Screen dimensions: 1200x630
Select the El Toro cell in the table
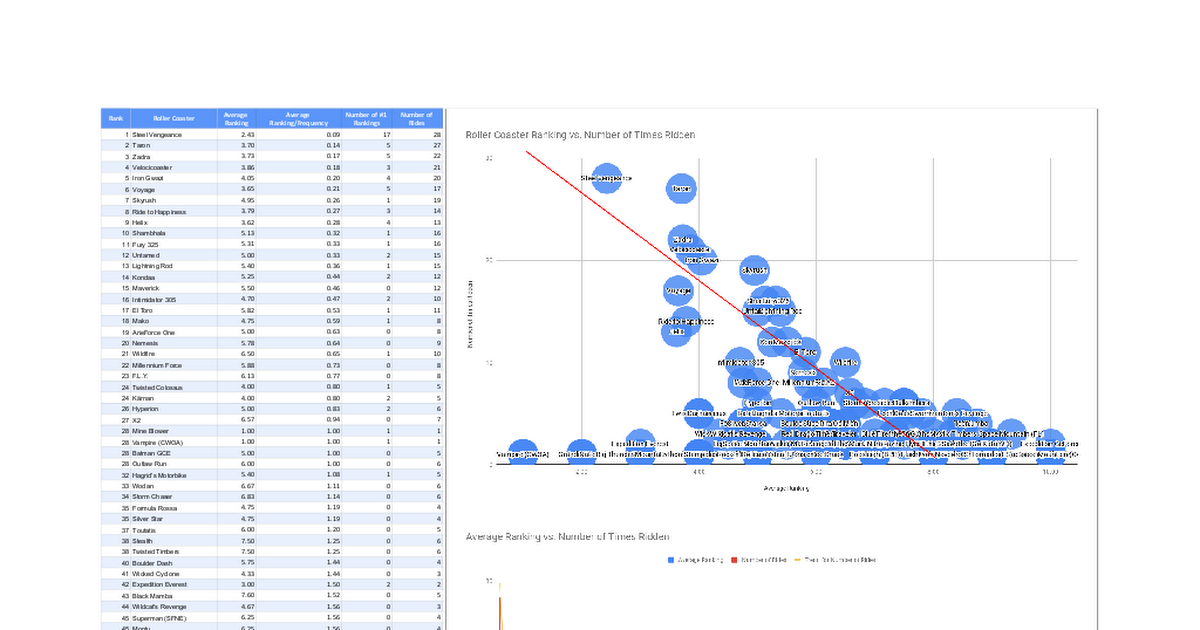point(172,310)
